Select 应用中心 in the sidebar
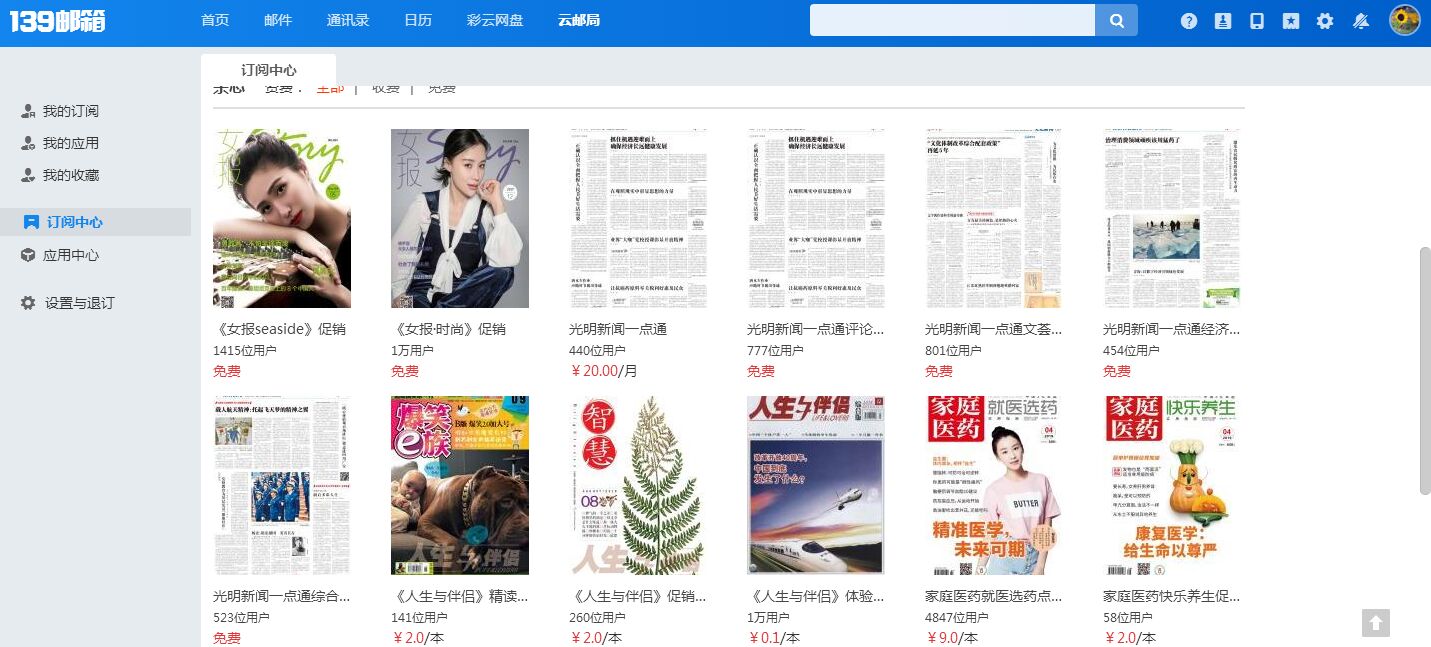 pos(70,255)
